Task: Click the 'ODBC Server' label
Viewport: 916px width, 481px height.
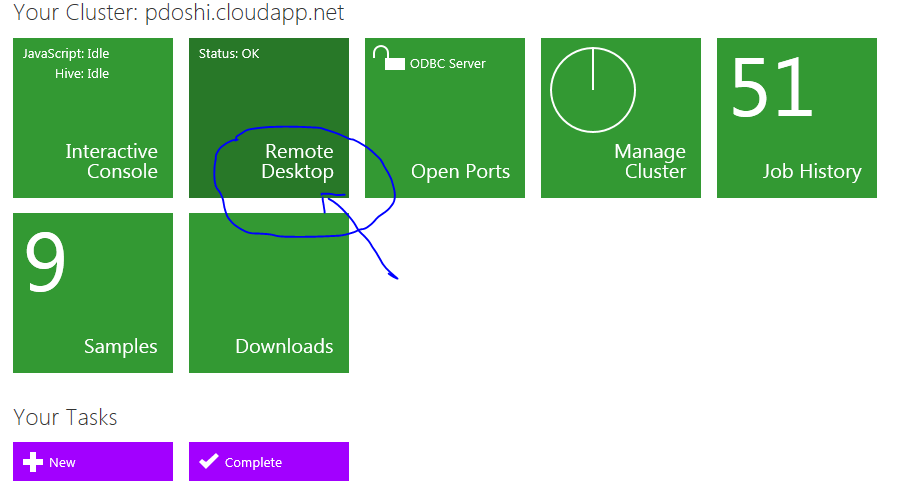Action: [x=447, y=64]
